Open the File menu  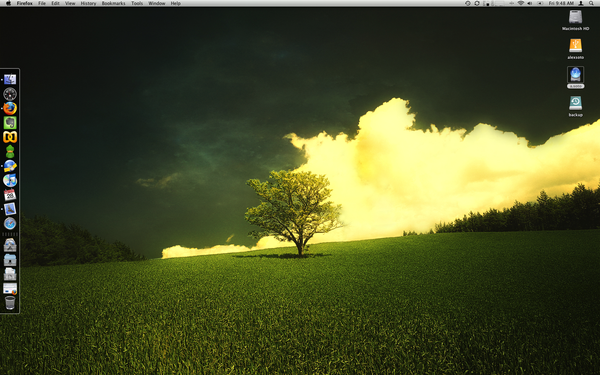[42, 3]
